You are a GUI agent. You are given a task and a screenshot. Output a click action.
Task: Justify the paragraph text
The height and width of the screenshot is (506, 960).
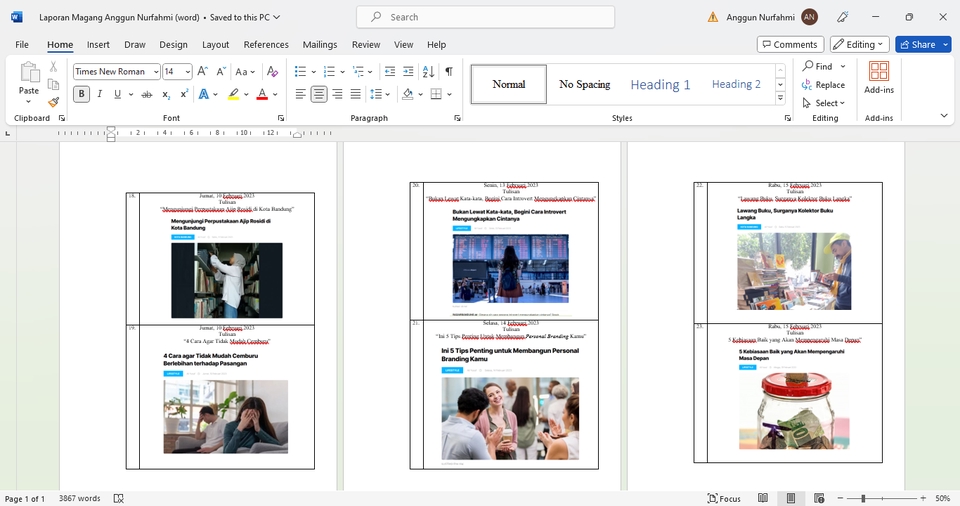[356, 94]
